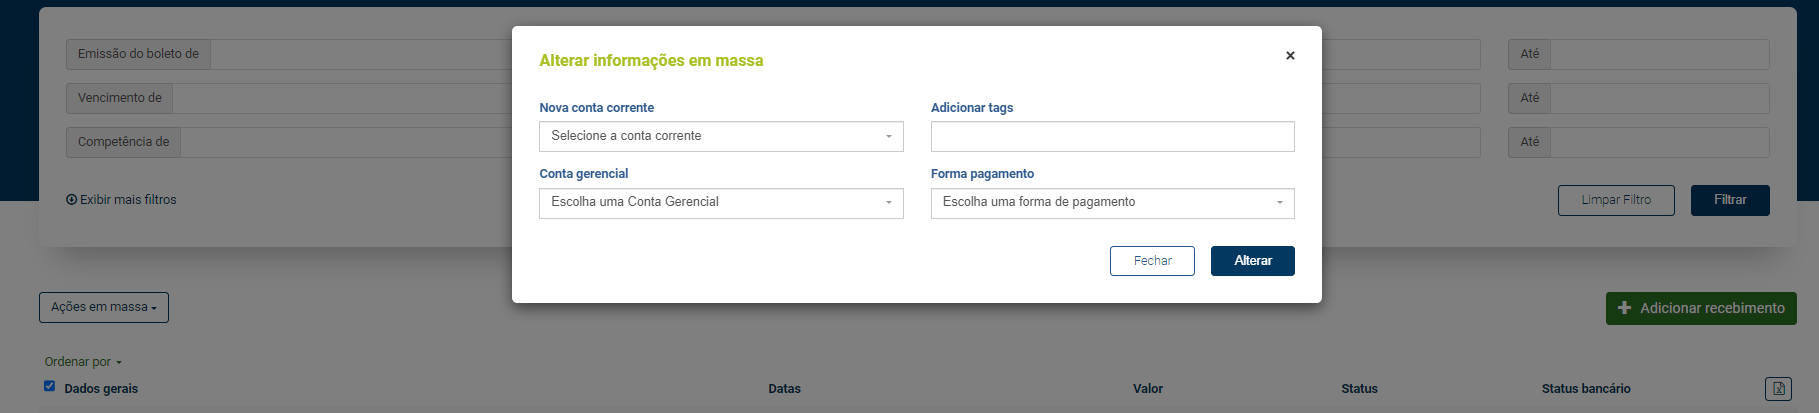Click the Emissão do boleto de field

[361, 54]
